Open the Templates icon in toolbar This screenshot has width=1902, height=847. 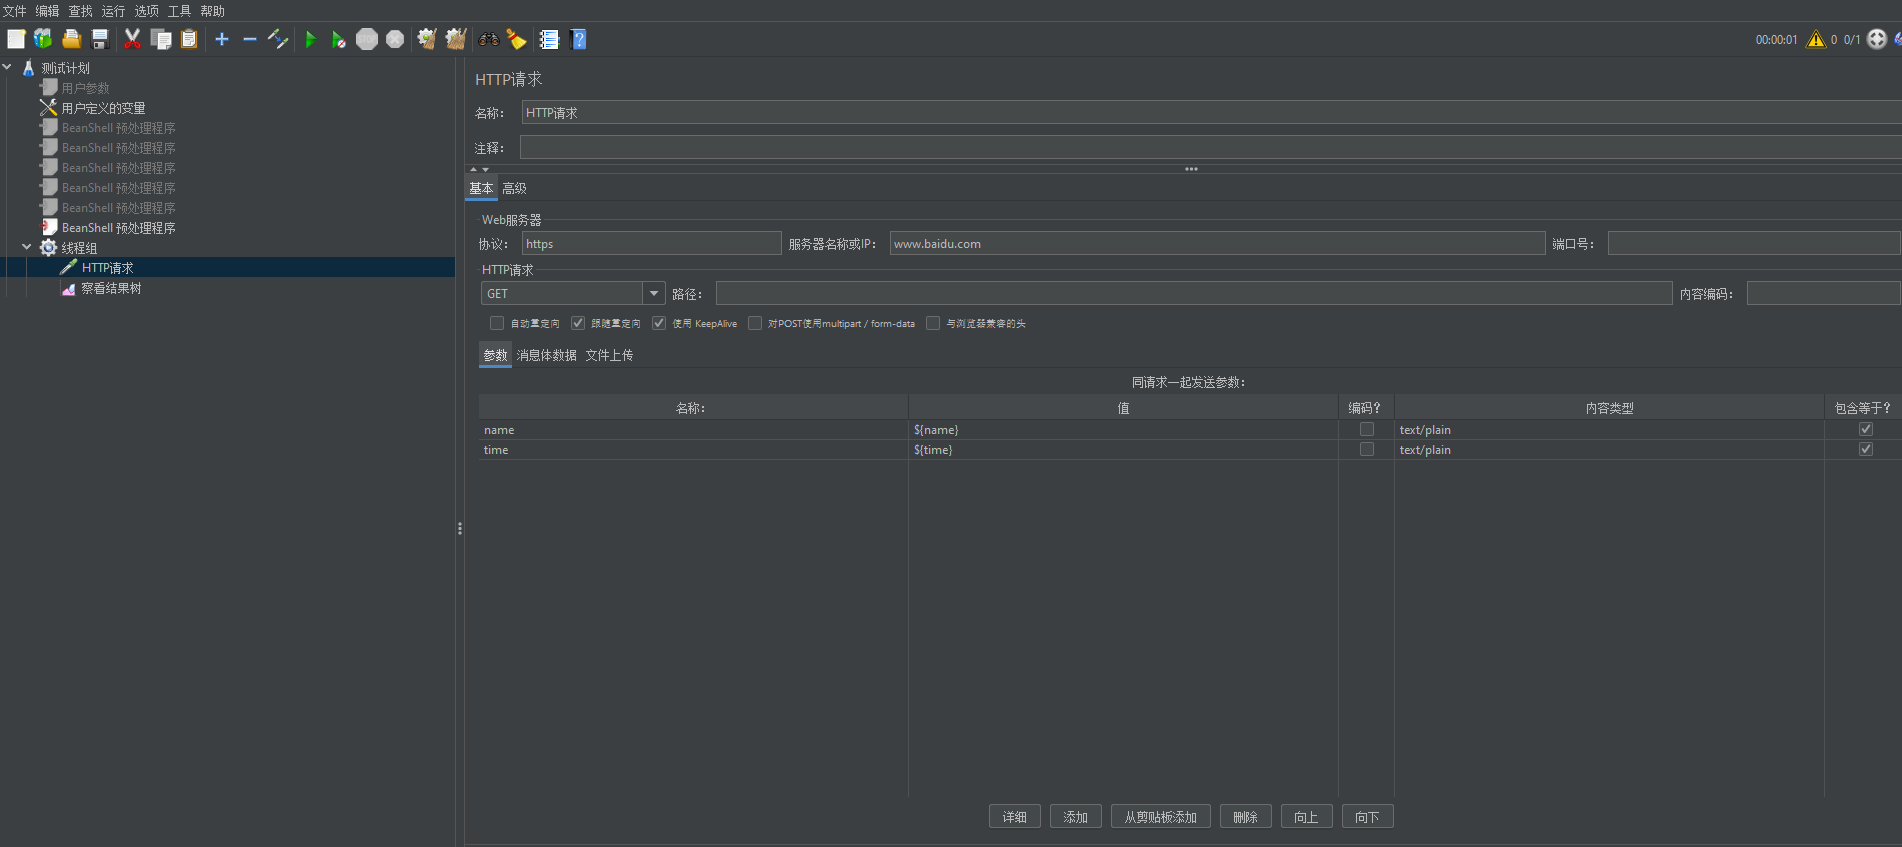[43, 39]
